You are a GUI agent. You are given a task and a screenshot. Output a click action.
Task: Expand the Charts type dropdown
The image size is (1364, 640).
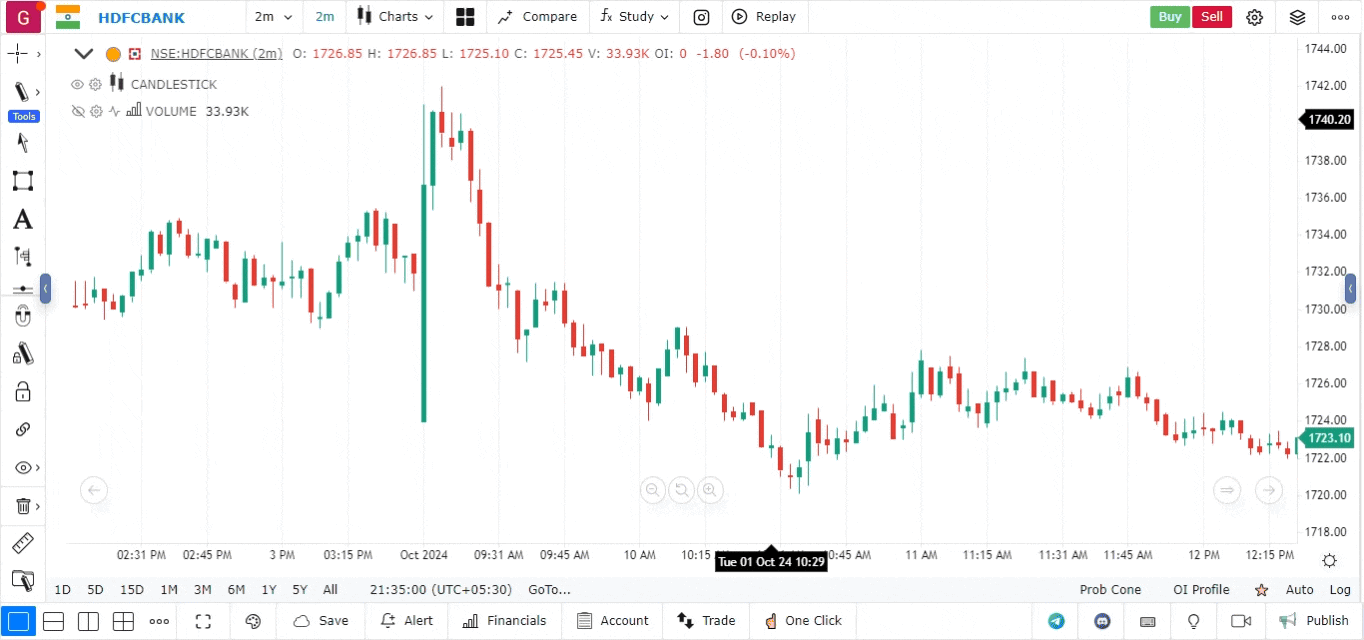pyautogui.click(x=396, y=17)
